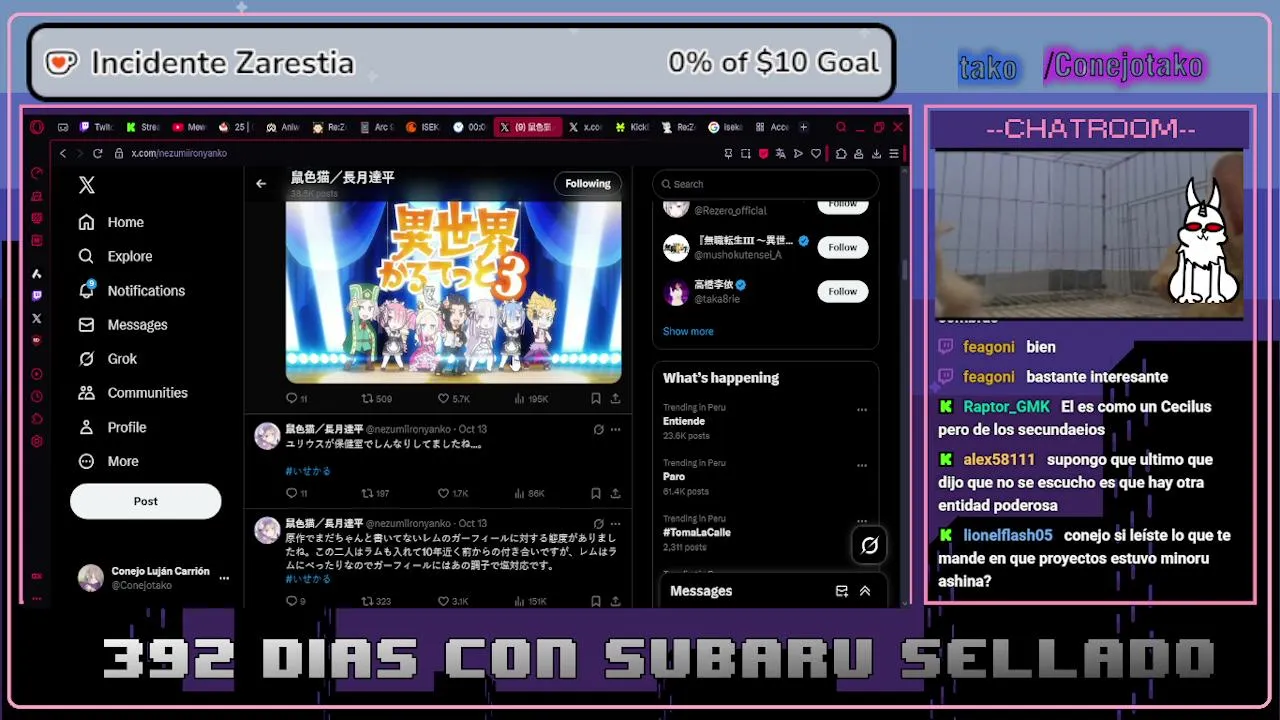Click the browser tab search magnifier

[841, 127]
